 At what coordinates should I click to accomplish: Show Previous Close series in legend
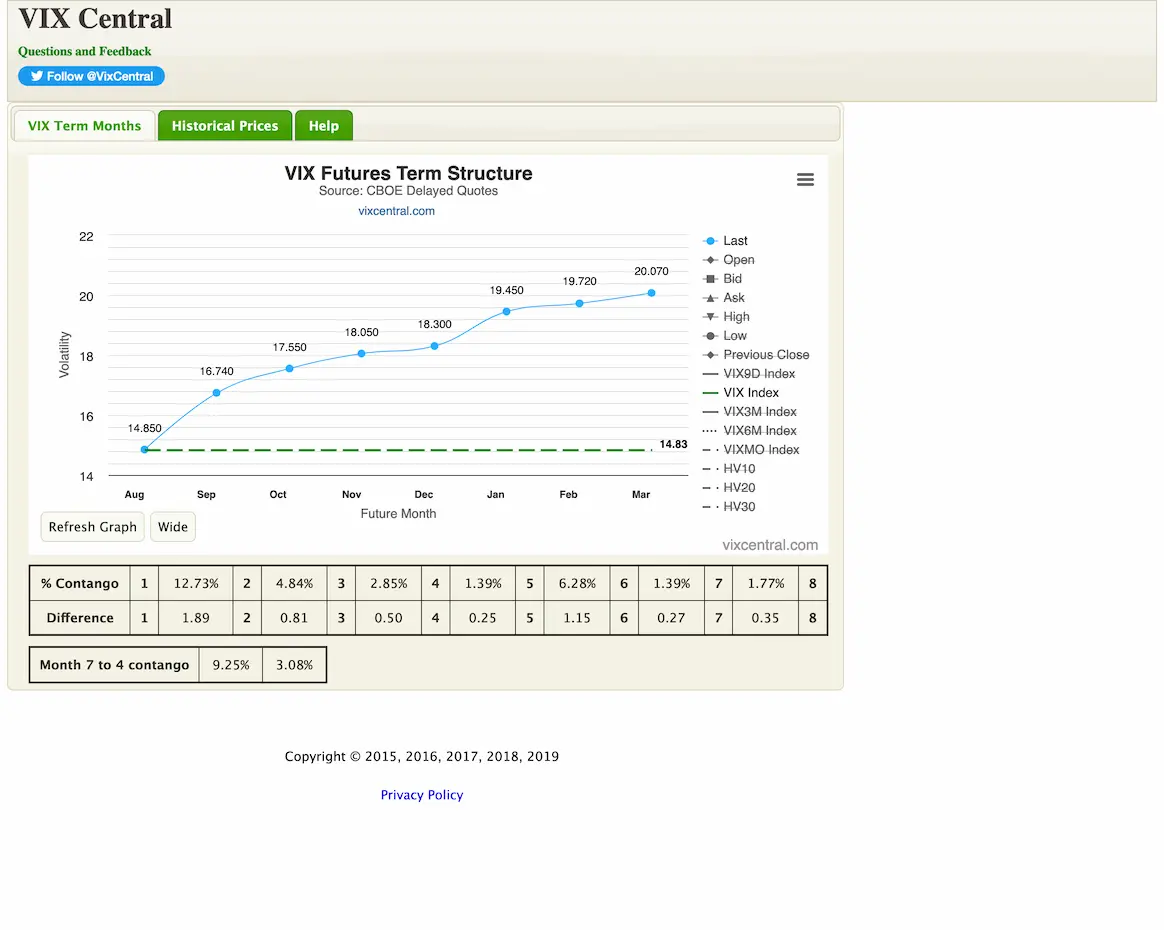pyautogui.click(x=766, y=355)
